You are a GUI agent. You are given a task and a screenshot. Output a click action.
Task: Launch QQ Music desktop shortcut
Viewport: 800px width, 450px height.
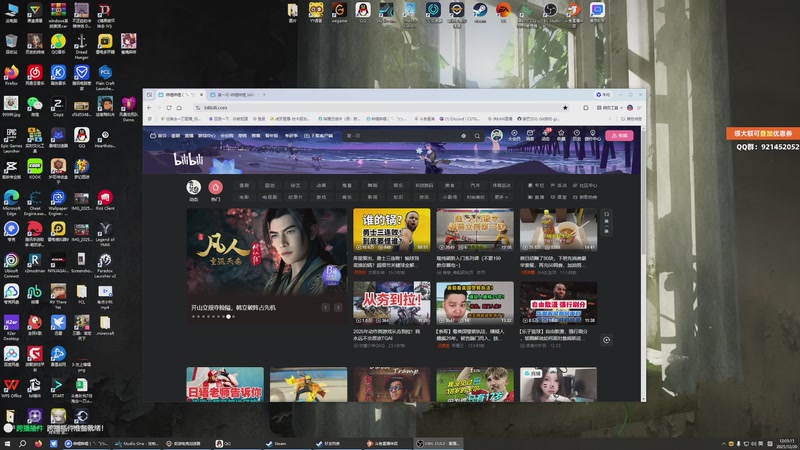click(58, 44)
